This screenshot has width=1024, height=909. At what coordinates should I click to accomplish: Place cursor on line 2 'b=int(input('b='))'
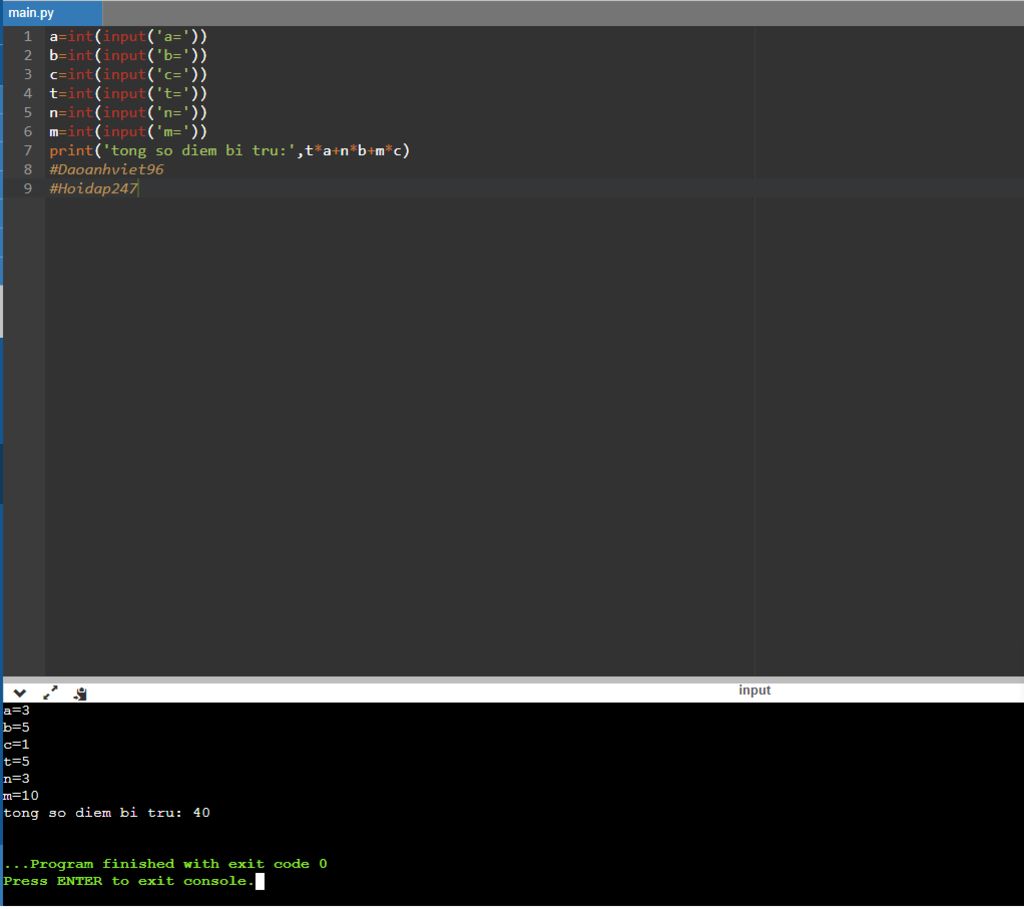coord(128,56)
